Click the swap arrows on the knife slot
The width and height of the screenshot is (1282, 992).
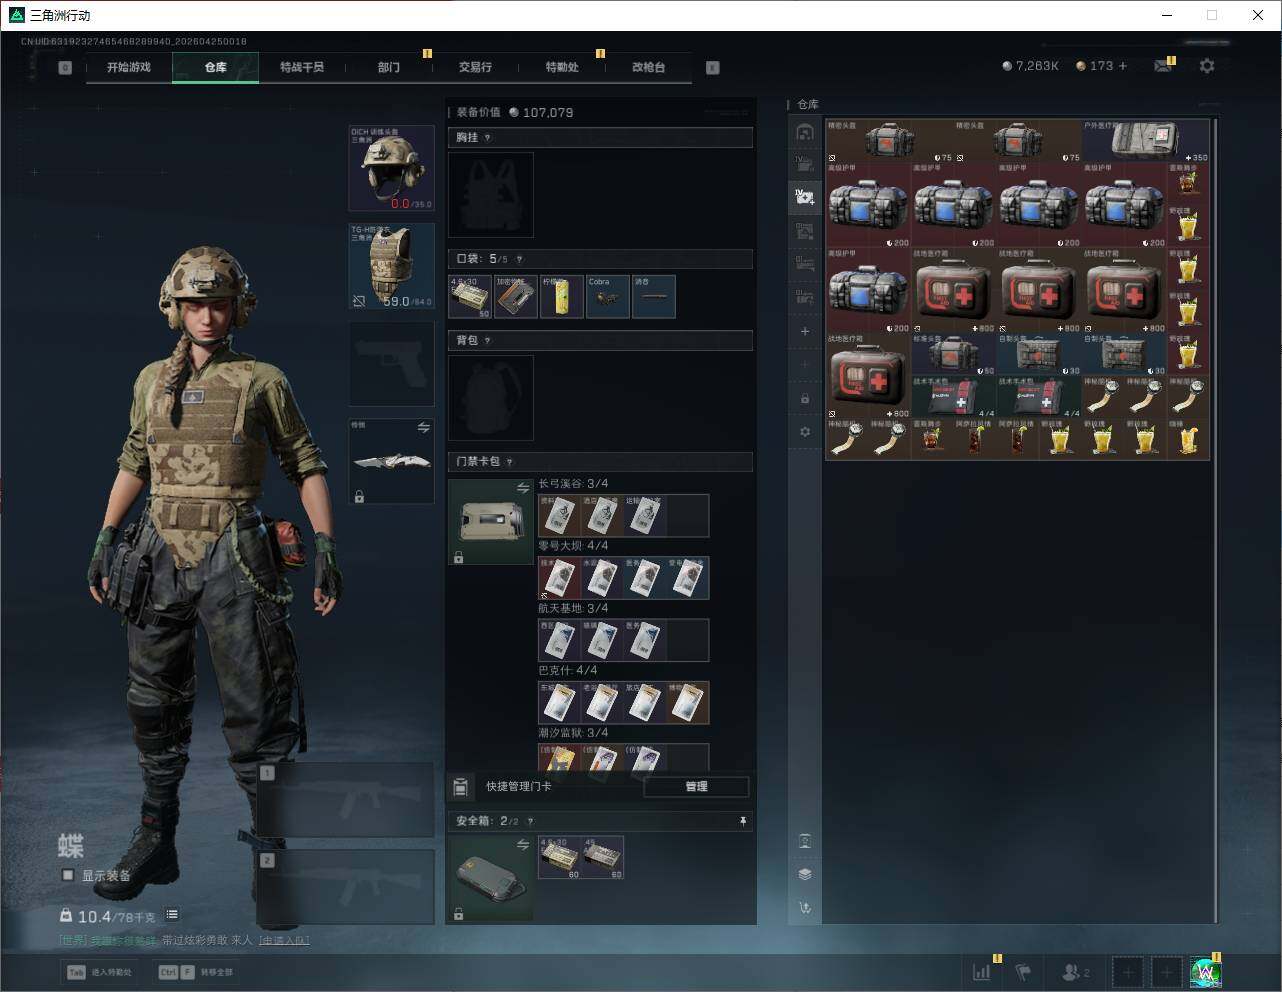click(x=423, y=428)
